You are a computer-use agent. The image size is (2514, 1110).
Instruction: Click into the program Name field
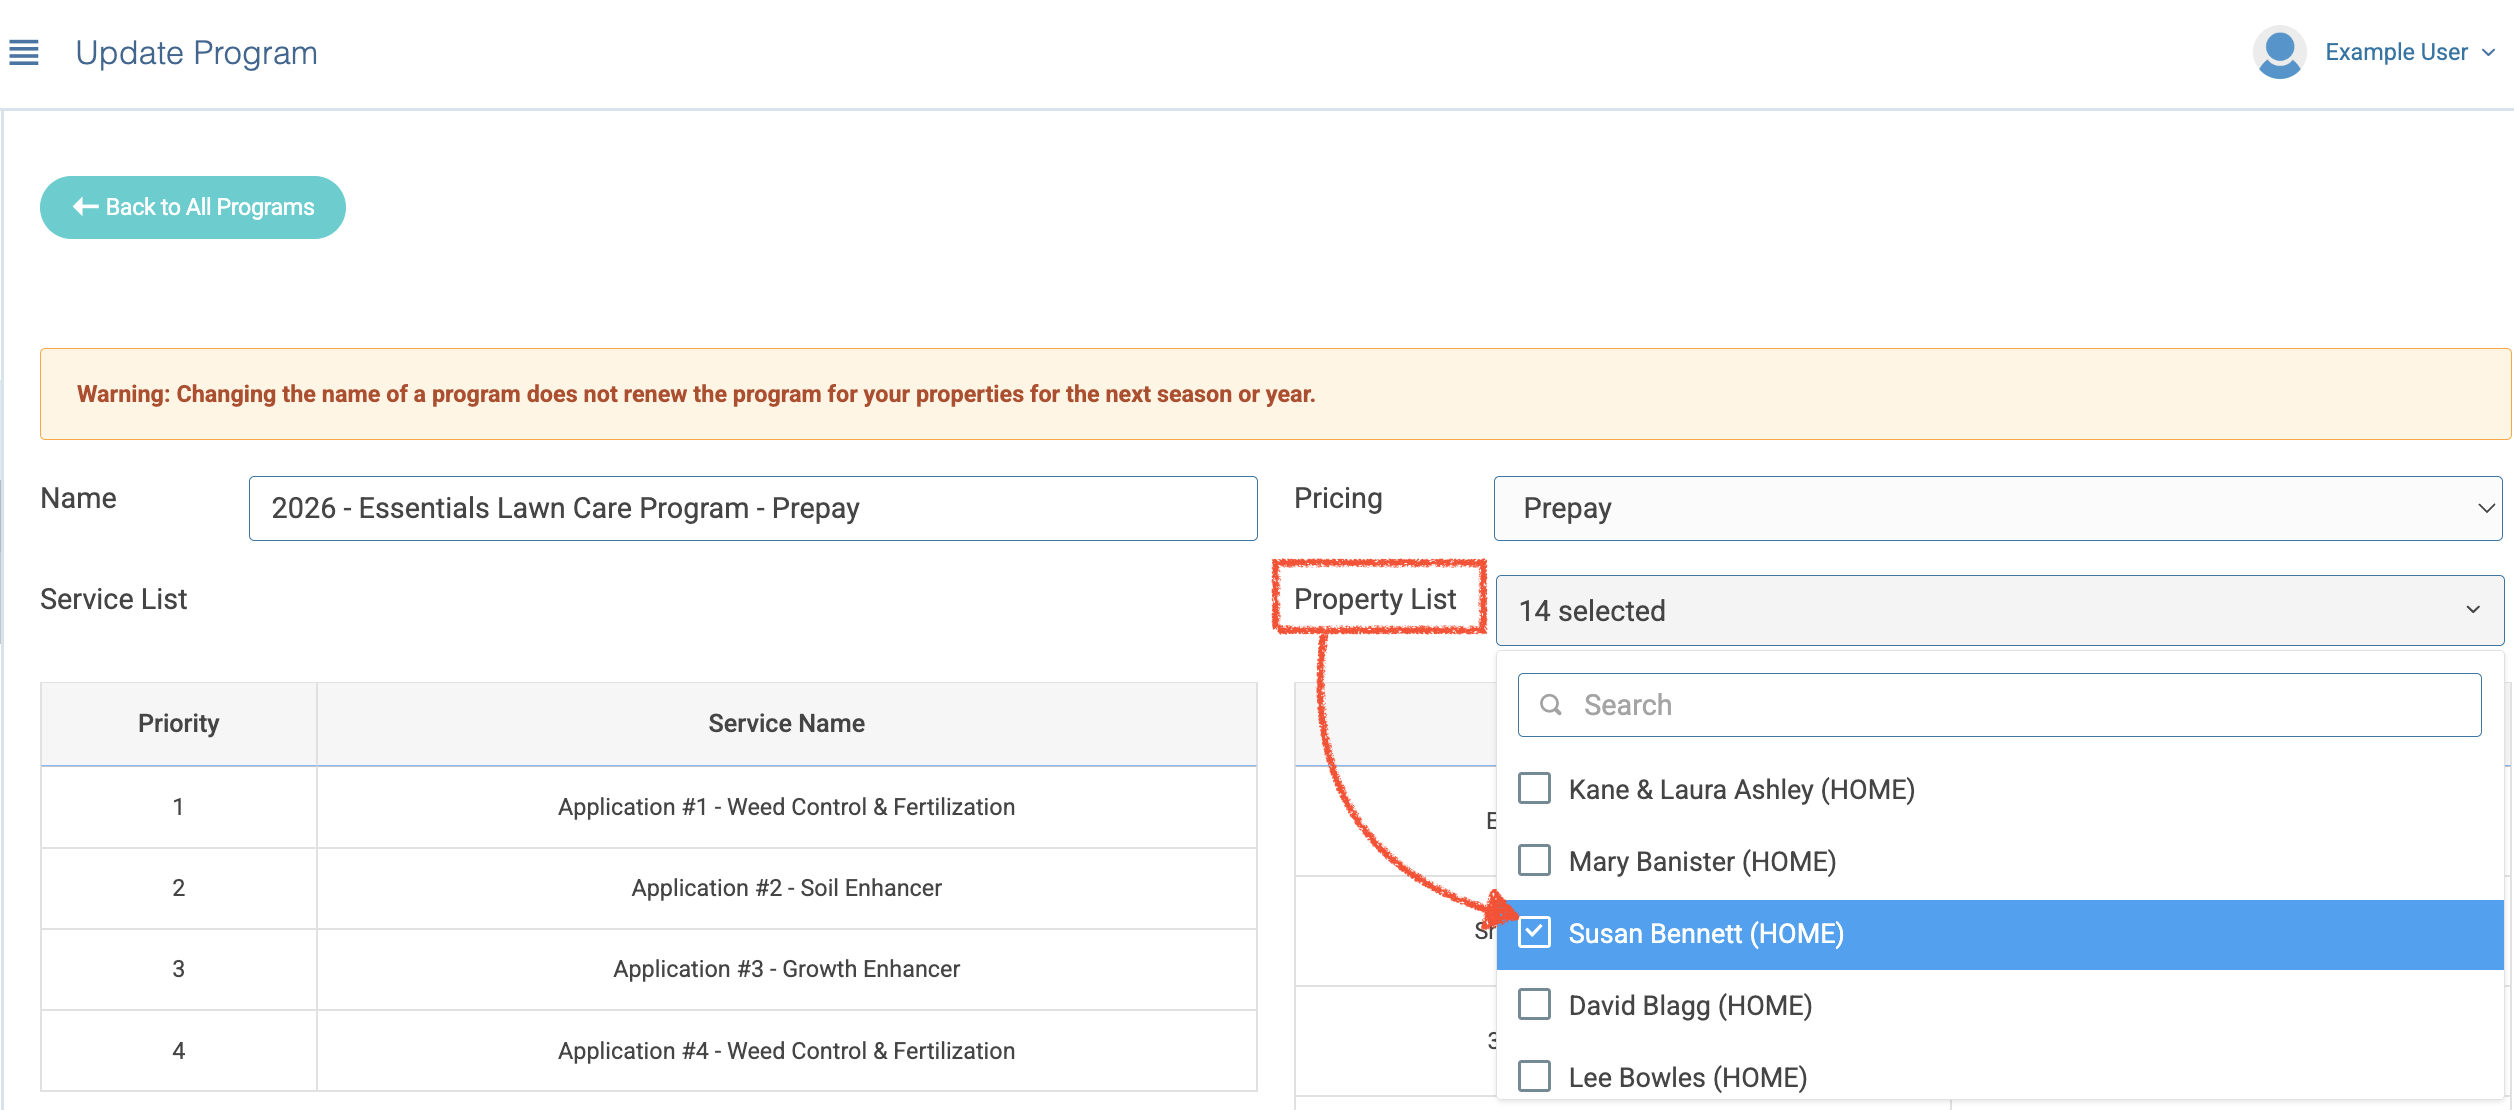[752, 508]
